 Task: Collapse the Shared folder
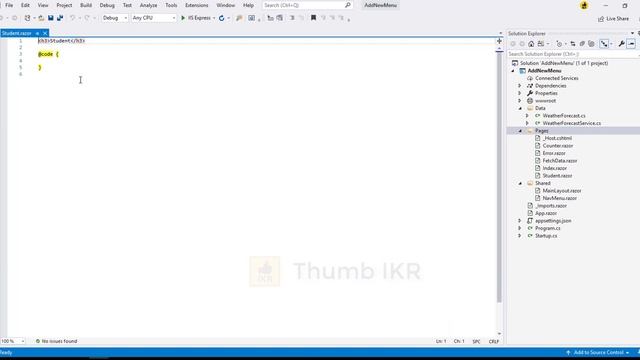tap(520, 183)
